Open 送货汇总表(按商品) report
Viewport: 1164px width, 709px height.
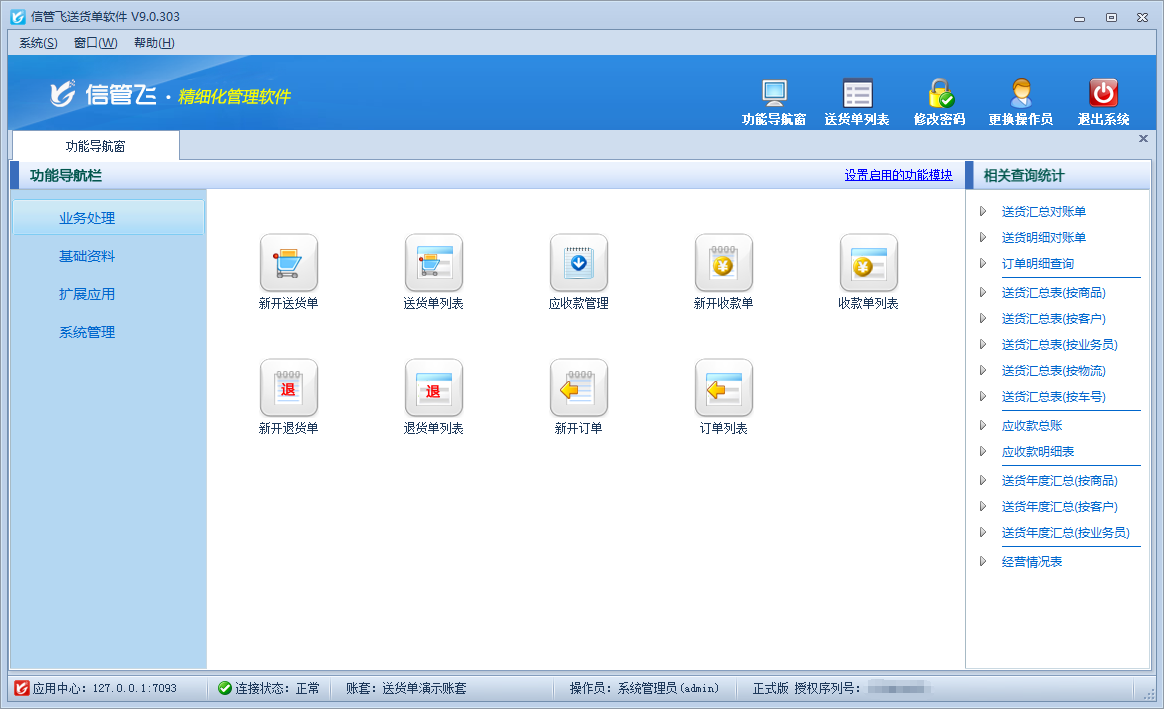[x=1054, y=293]
